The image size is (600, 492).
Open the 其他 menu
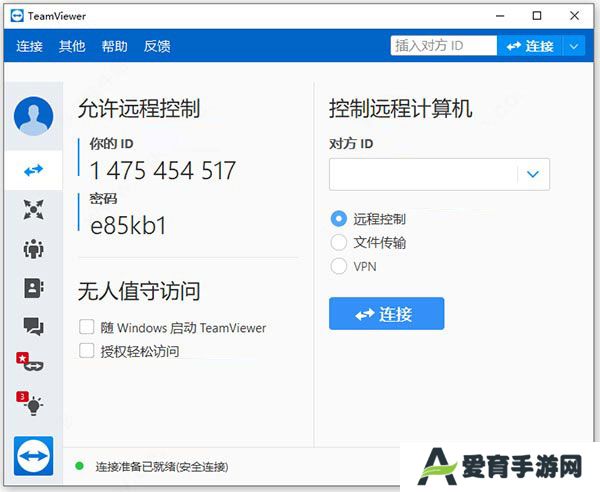pos(72,46)
